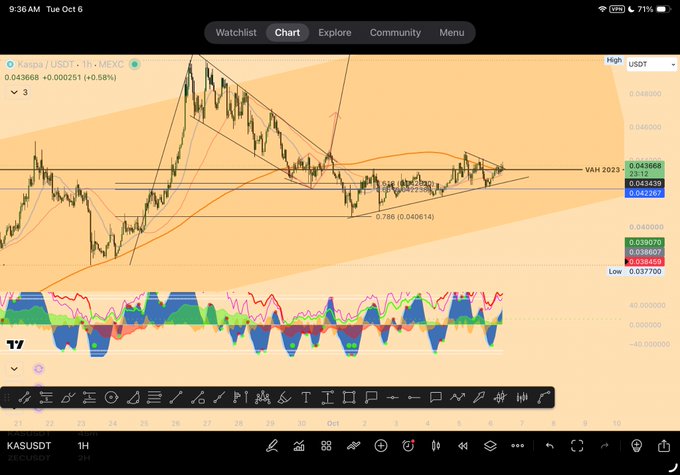Open the alert clock icon
Screen dimensions: 680x475
click(x=408, y=446)
